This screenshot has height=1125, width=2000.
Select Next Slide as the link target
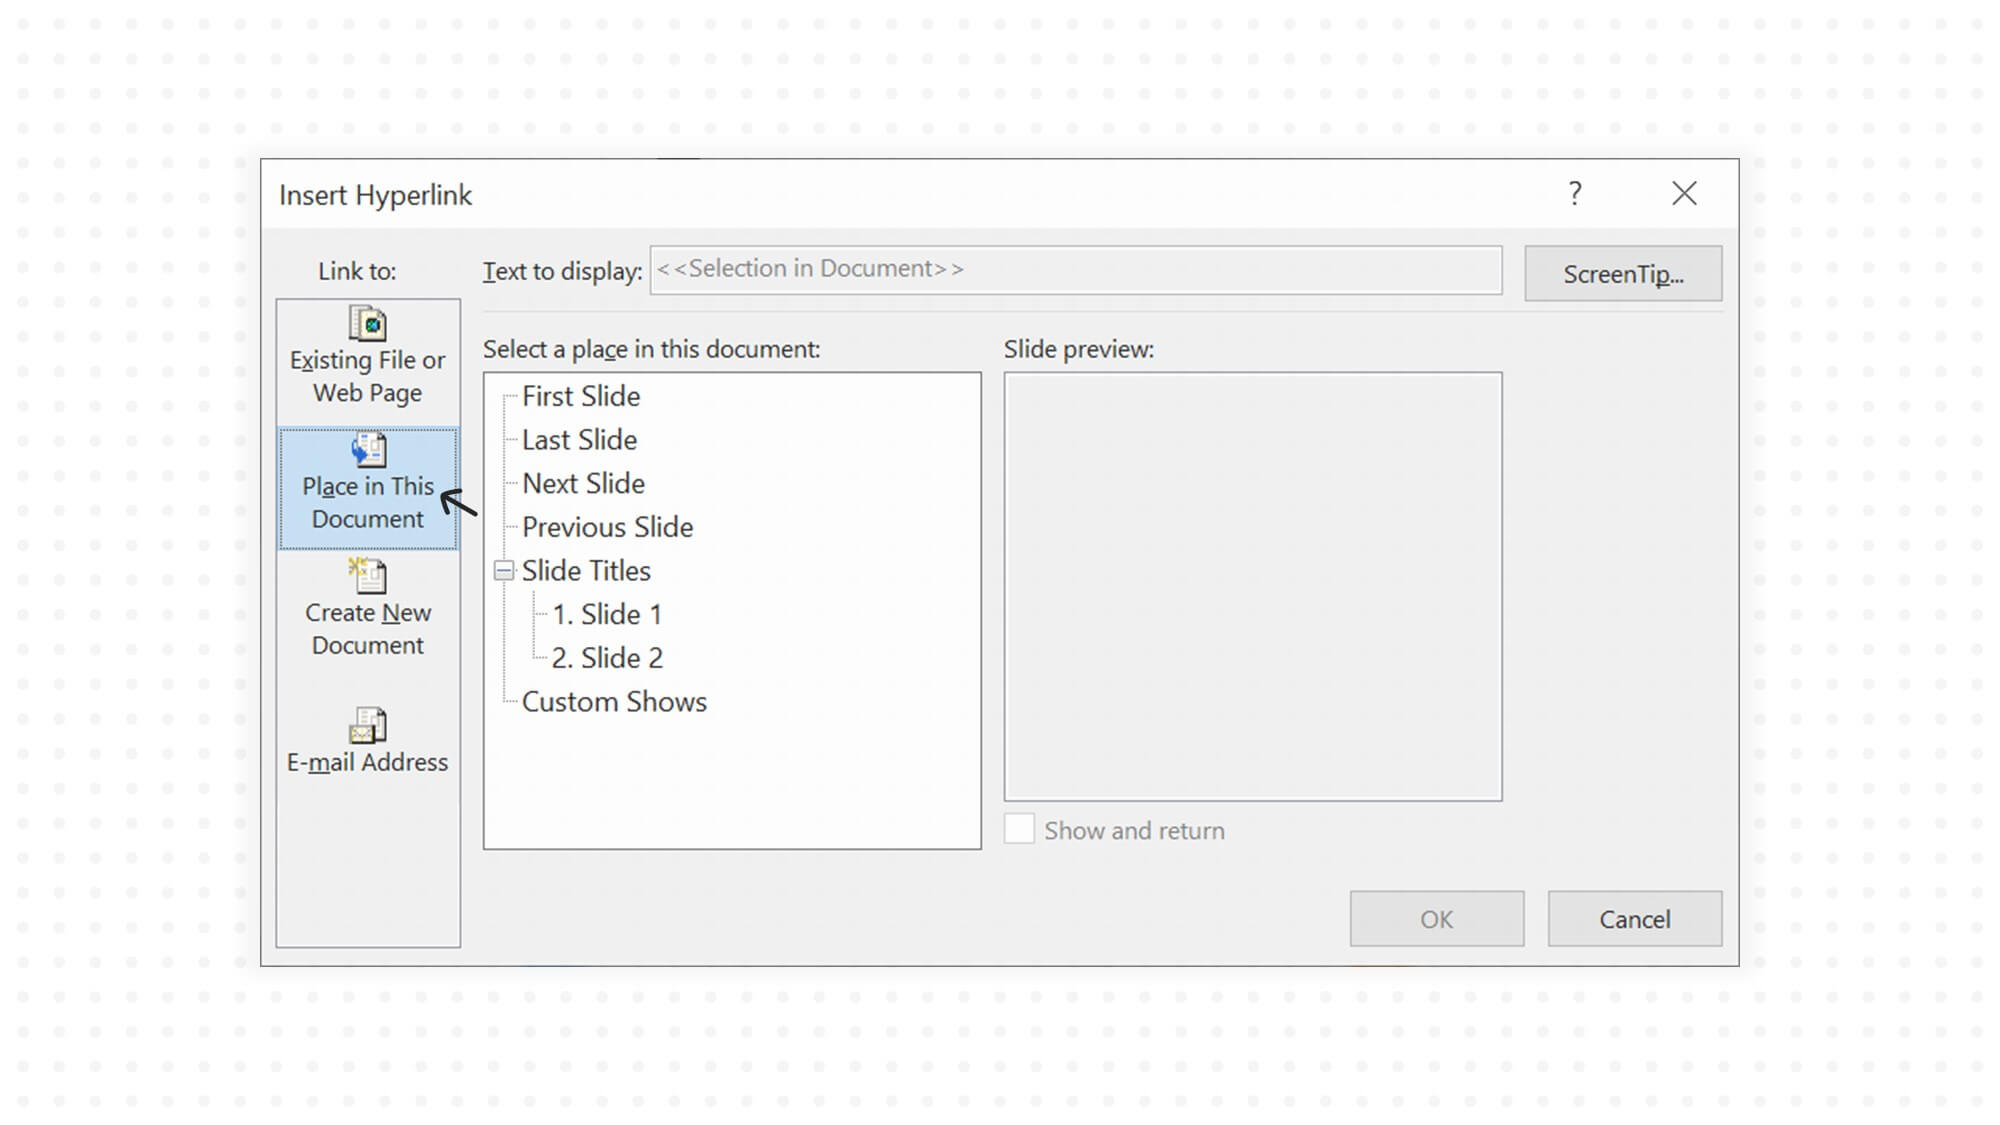[x=583, y=483]
